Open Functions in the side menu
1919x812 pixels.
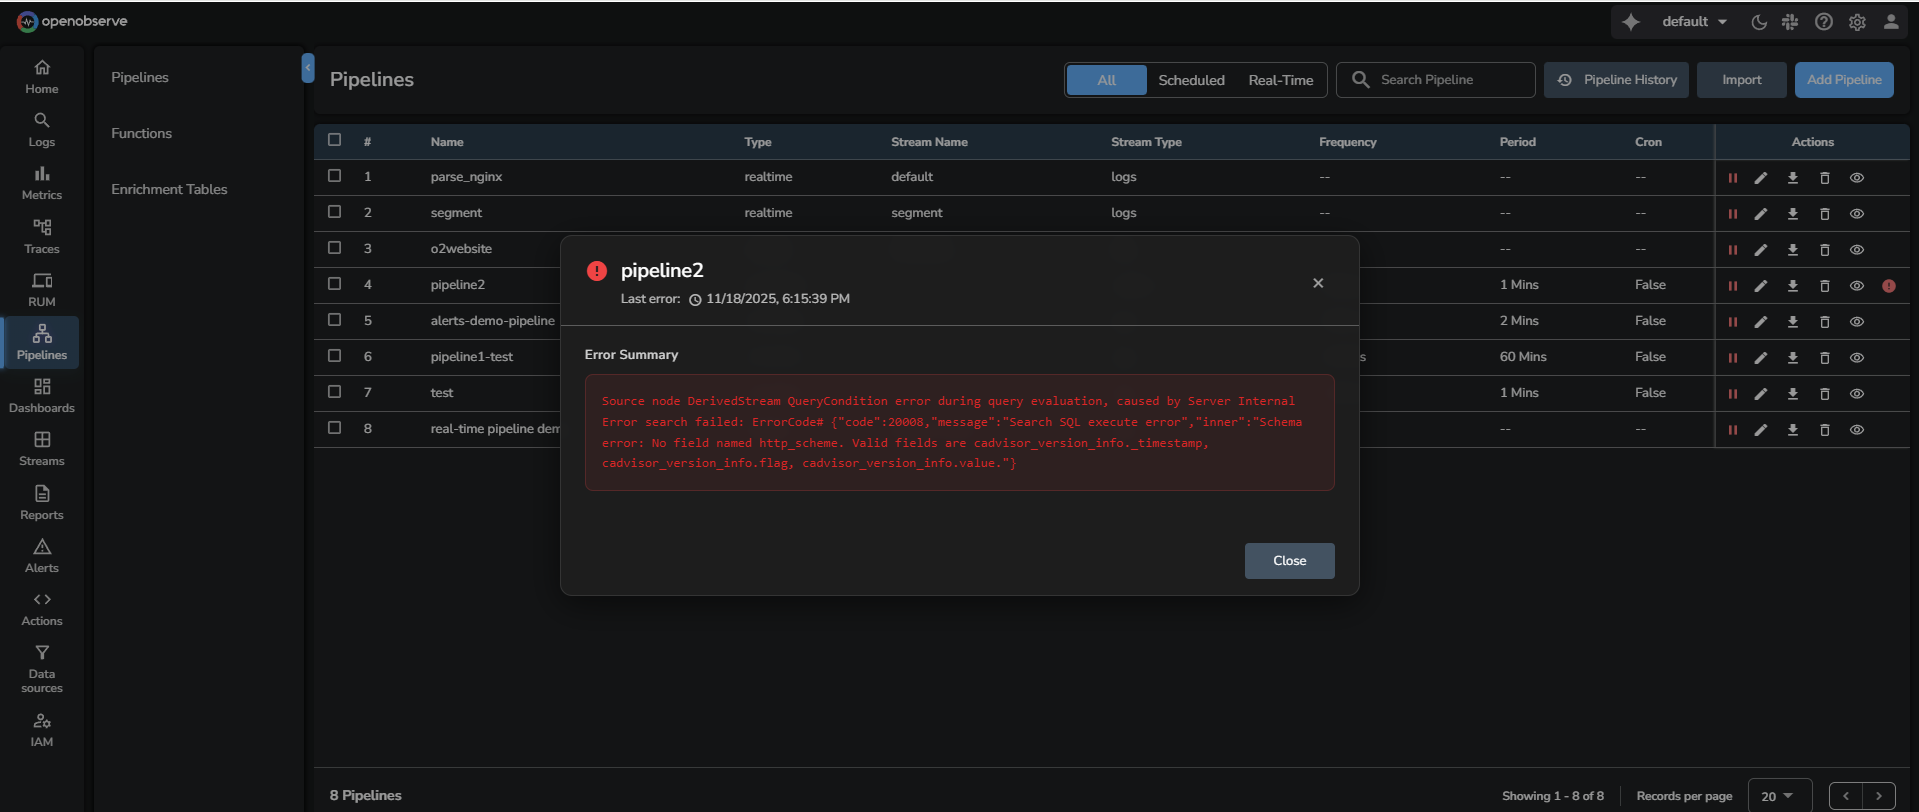coord(141,133)
